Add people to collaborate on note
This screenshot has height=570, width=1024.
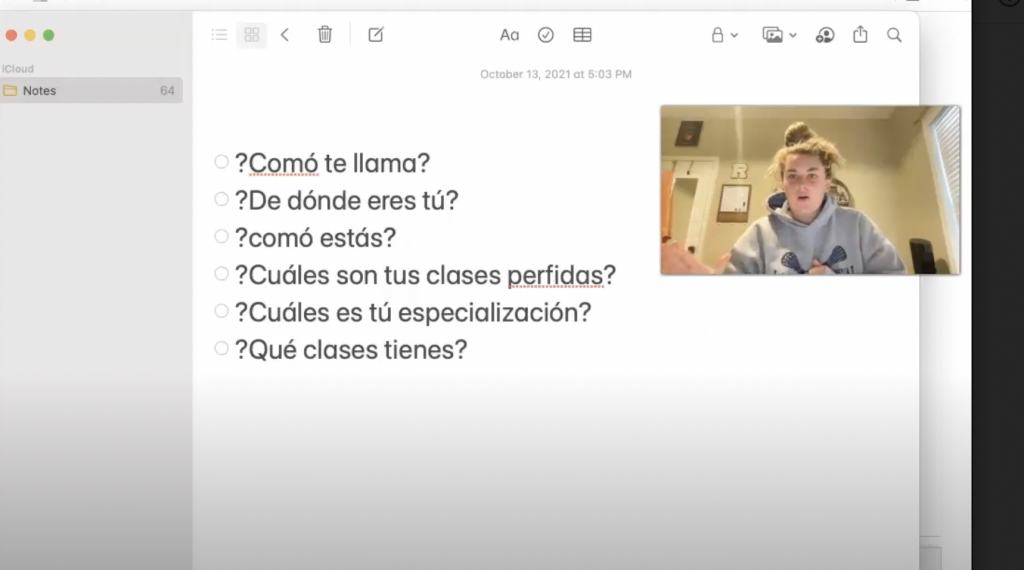pos(825,35)
